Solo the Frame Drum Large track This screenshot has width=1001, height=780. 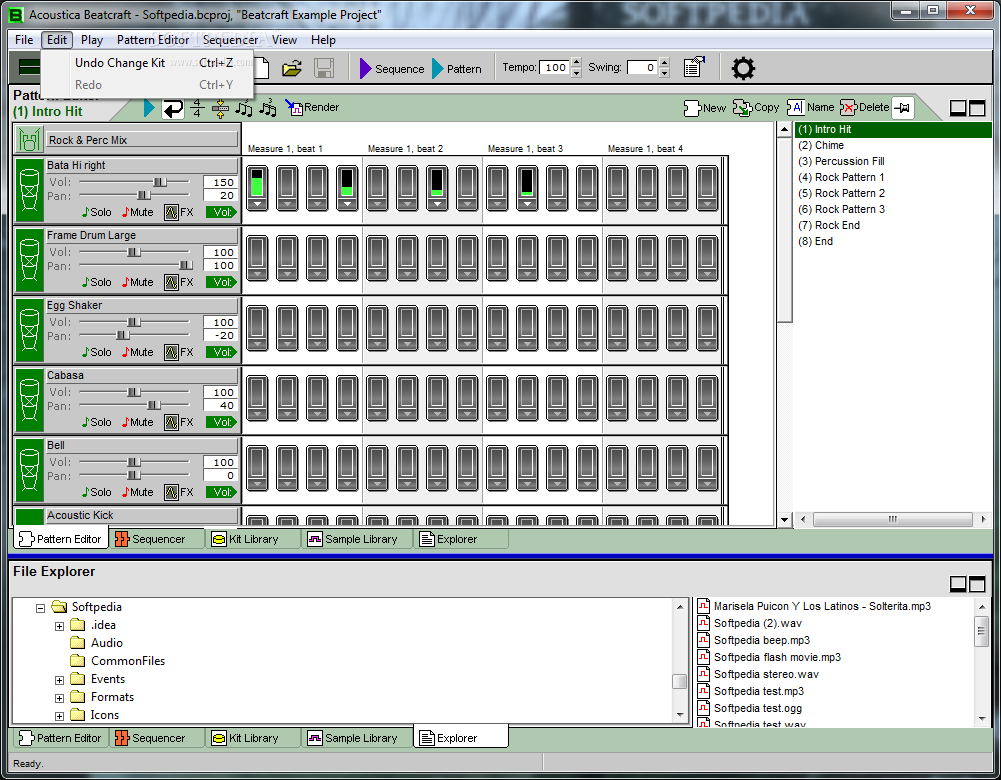pyautogui.click(x=96, y=282)
